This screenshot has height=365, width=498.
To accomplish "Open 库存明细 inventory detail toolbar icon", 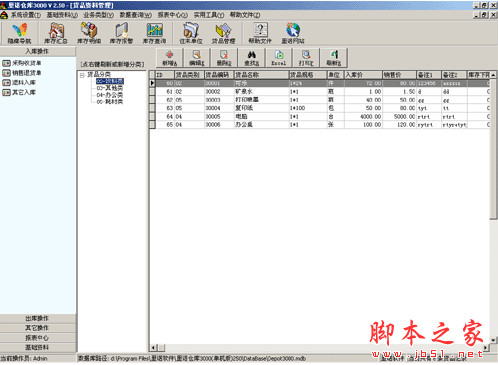I will click(x=89, y=33).
